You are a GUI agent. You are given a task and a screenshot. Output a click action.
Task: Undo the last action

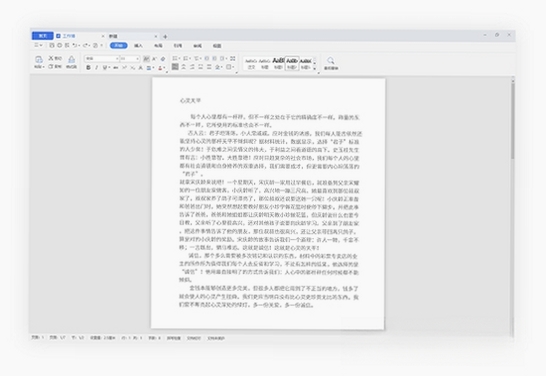click(75, 45)
